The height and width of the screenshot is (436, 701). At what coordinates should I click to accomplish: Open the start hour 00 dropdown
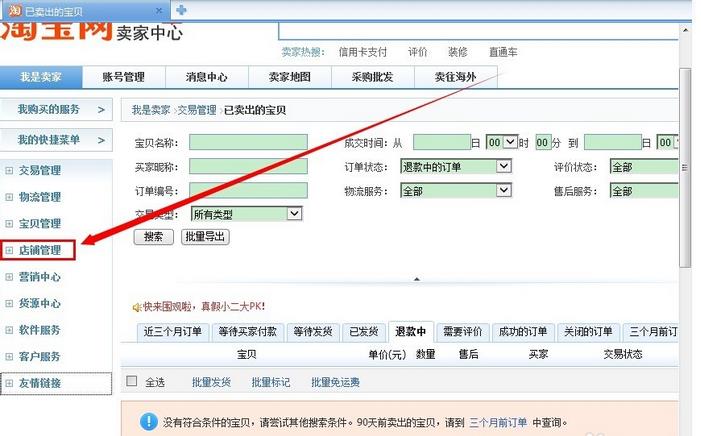click(x=502, y=143)
